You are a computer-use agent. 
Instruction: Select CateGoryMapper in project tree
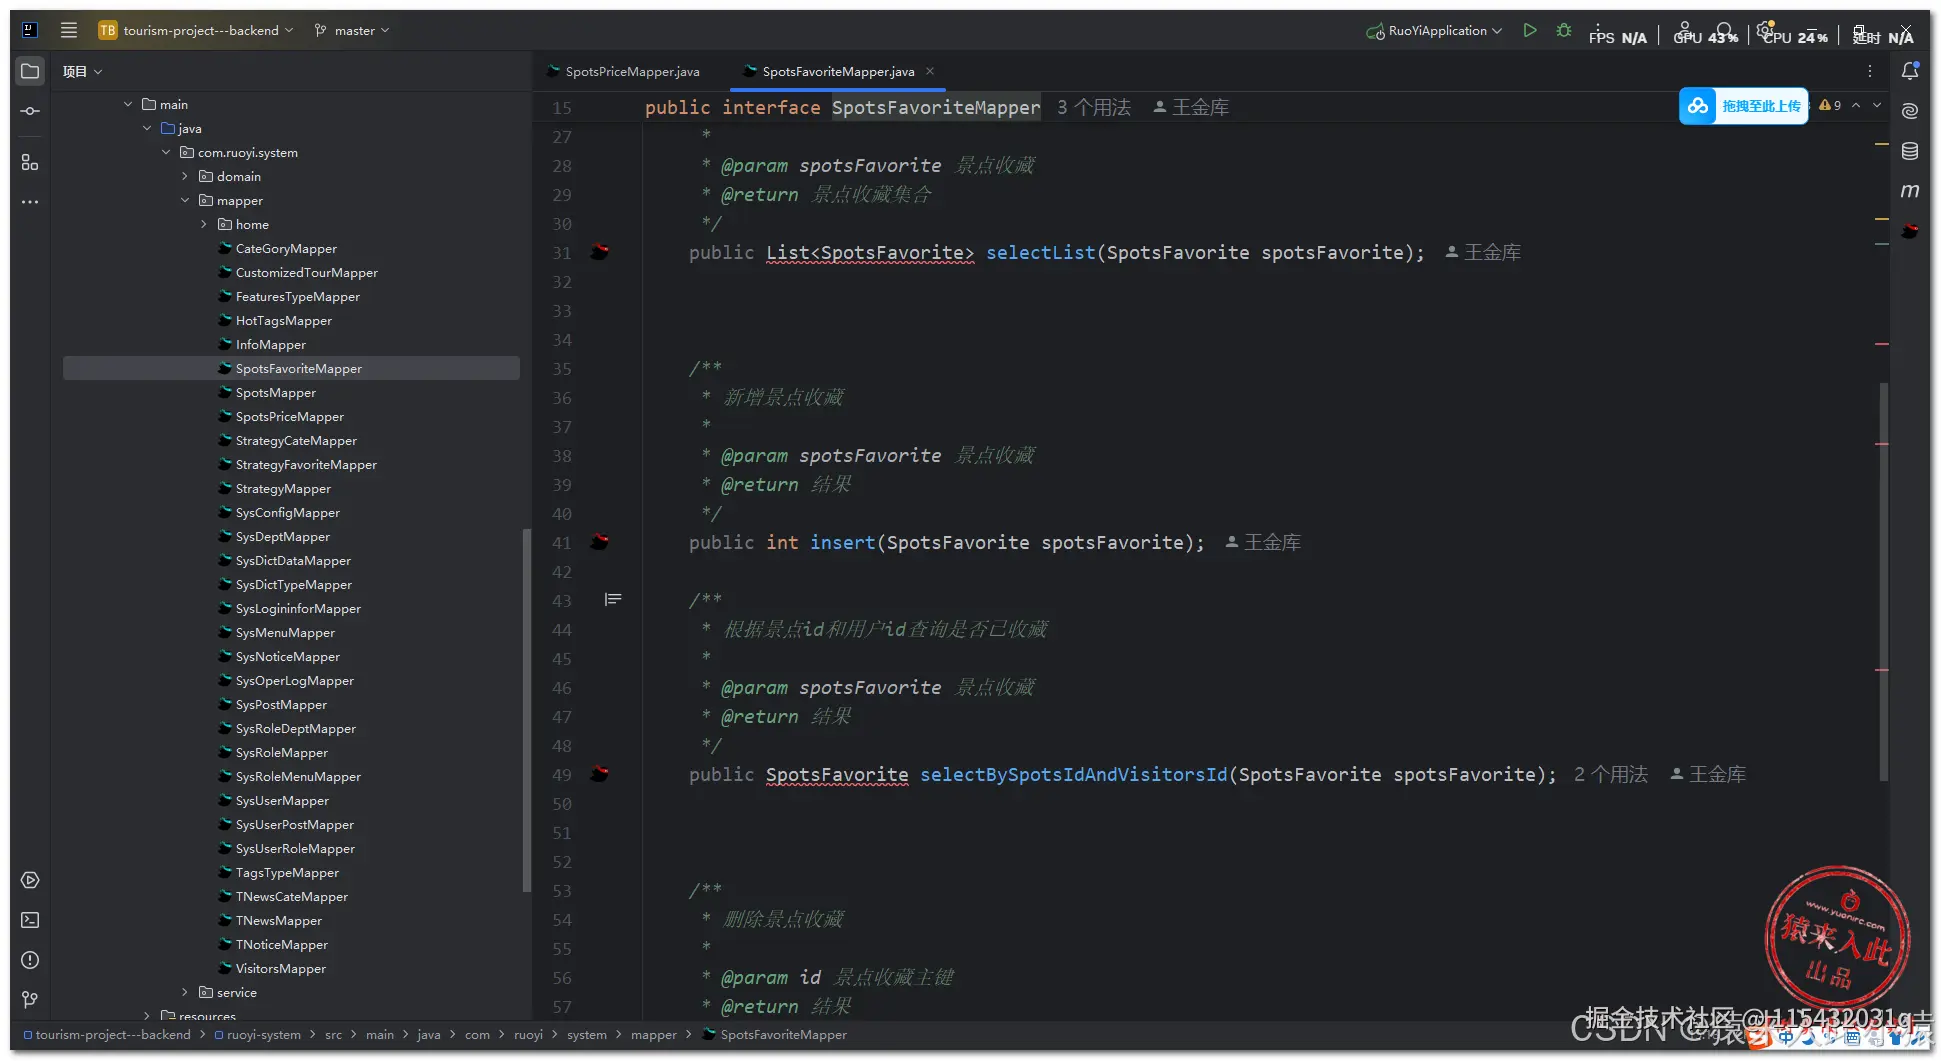286,248
